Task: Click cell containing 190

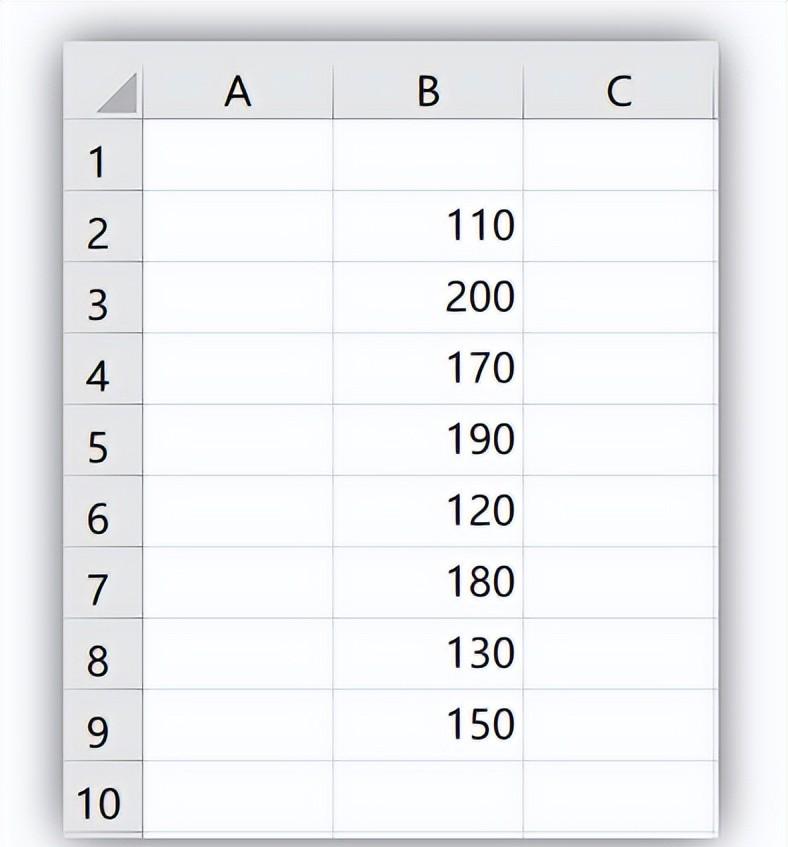Action: pos(428,440)
